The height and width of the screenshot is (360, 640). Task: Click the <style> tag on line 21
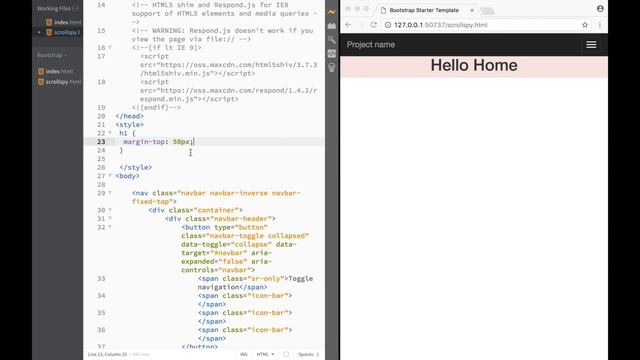pyautogui.click(x=129, y=124)
